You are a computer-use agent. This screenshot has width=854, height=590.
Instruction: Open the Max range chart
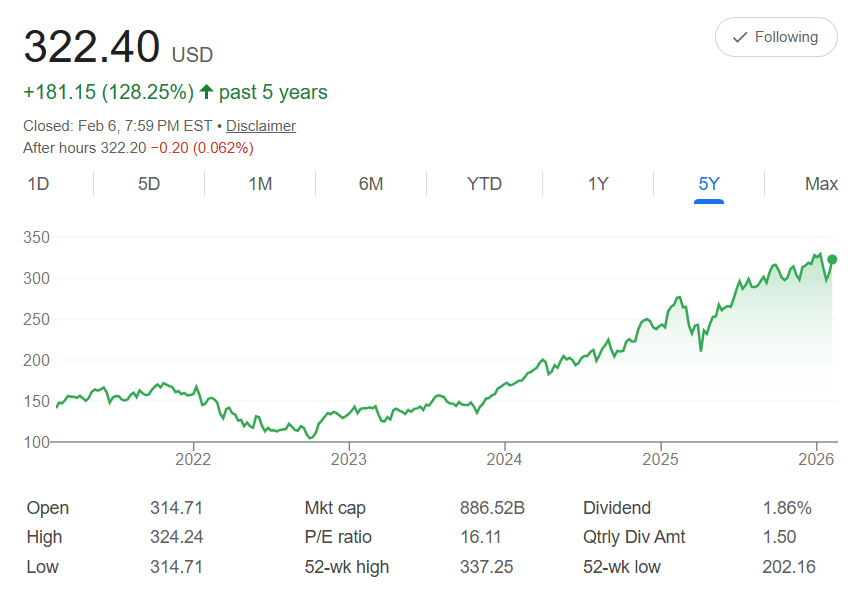[821, 184]
